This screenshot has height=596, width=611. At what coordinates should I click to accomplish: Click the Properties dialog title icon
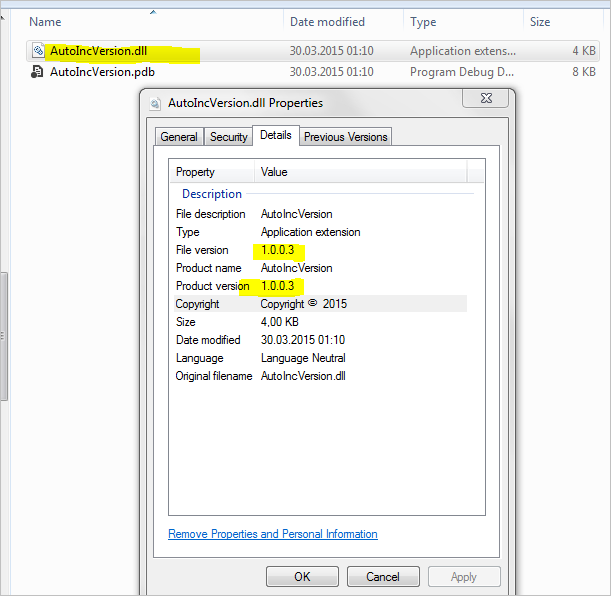(x=155, y=103)
